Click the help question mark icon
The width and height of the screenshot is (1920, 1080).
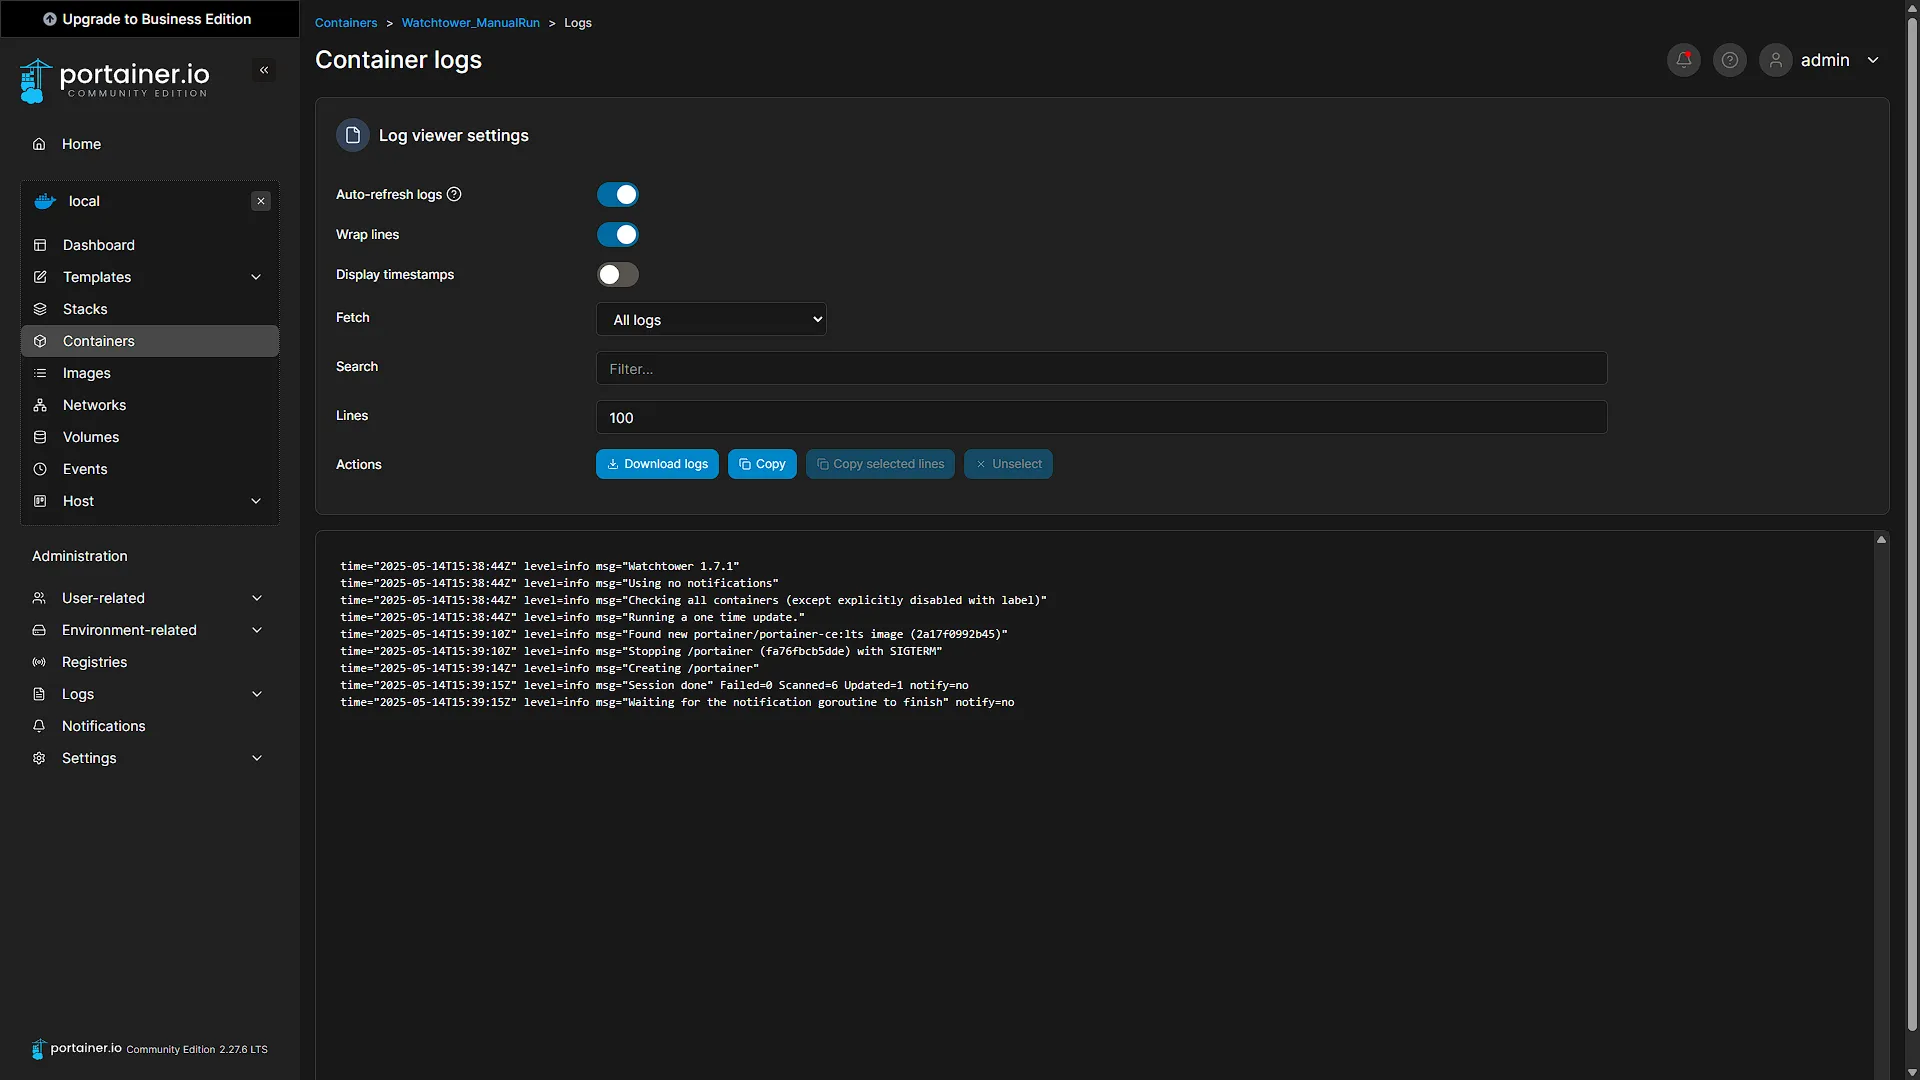point(1730,60)
